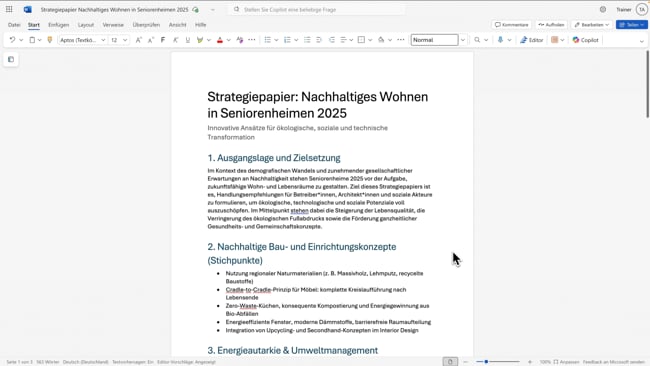Adjust the zoom slider handle
The height and width of the screenshot is (366, 650).
coord(486,362)
